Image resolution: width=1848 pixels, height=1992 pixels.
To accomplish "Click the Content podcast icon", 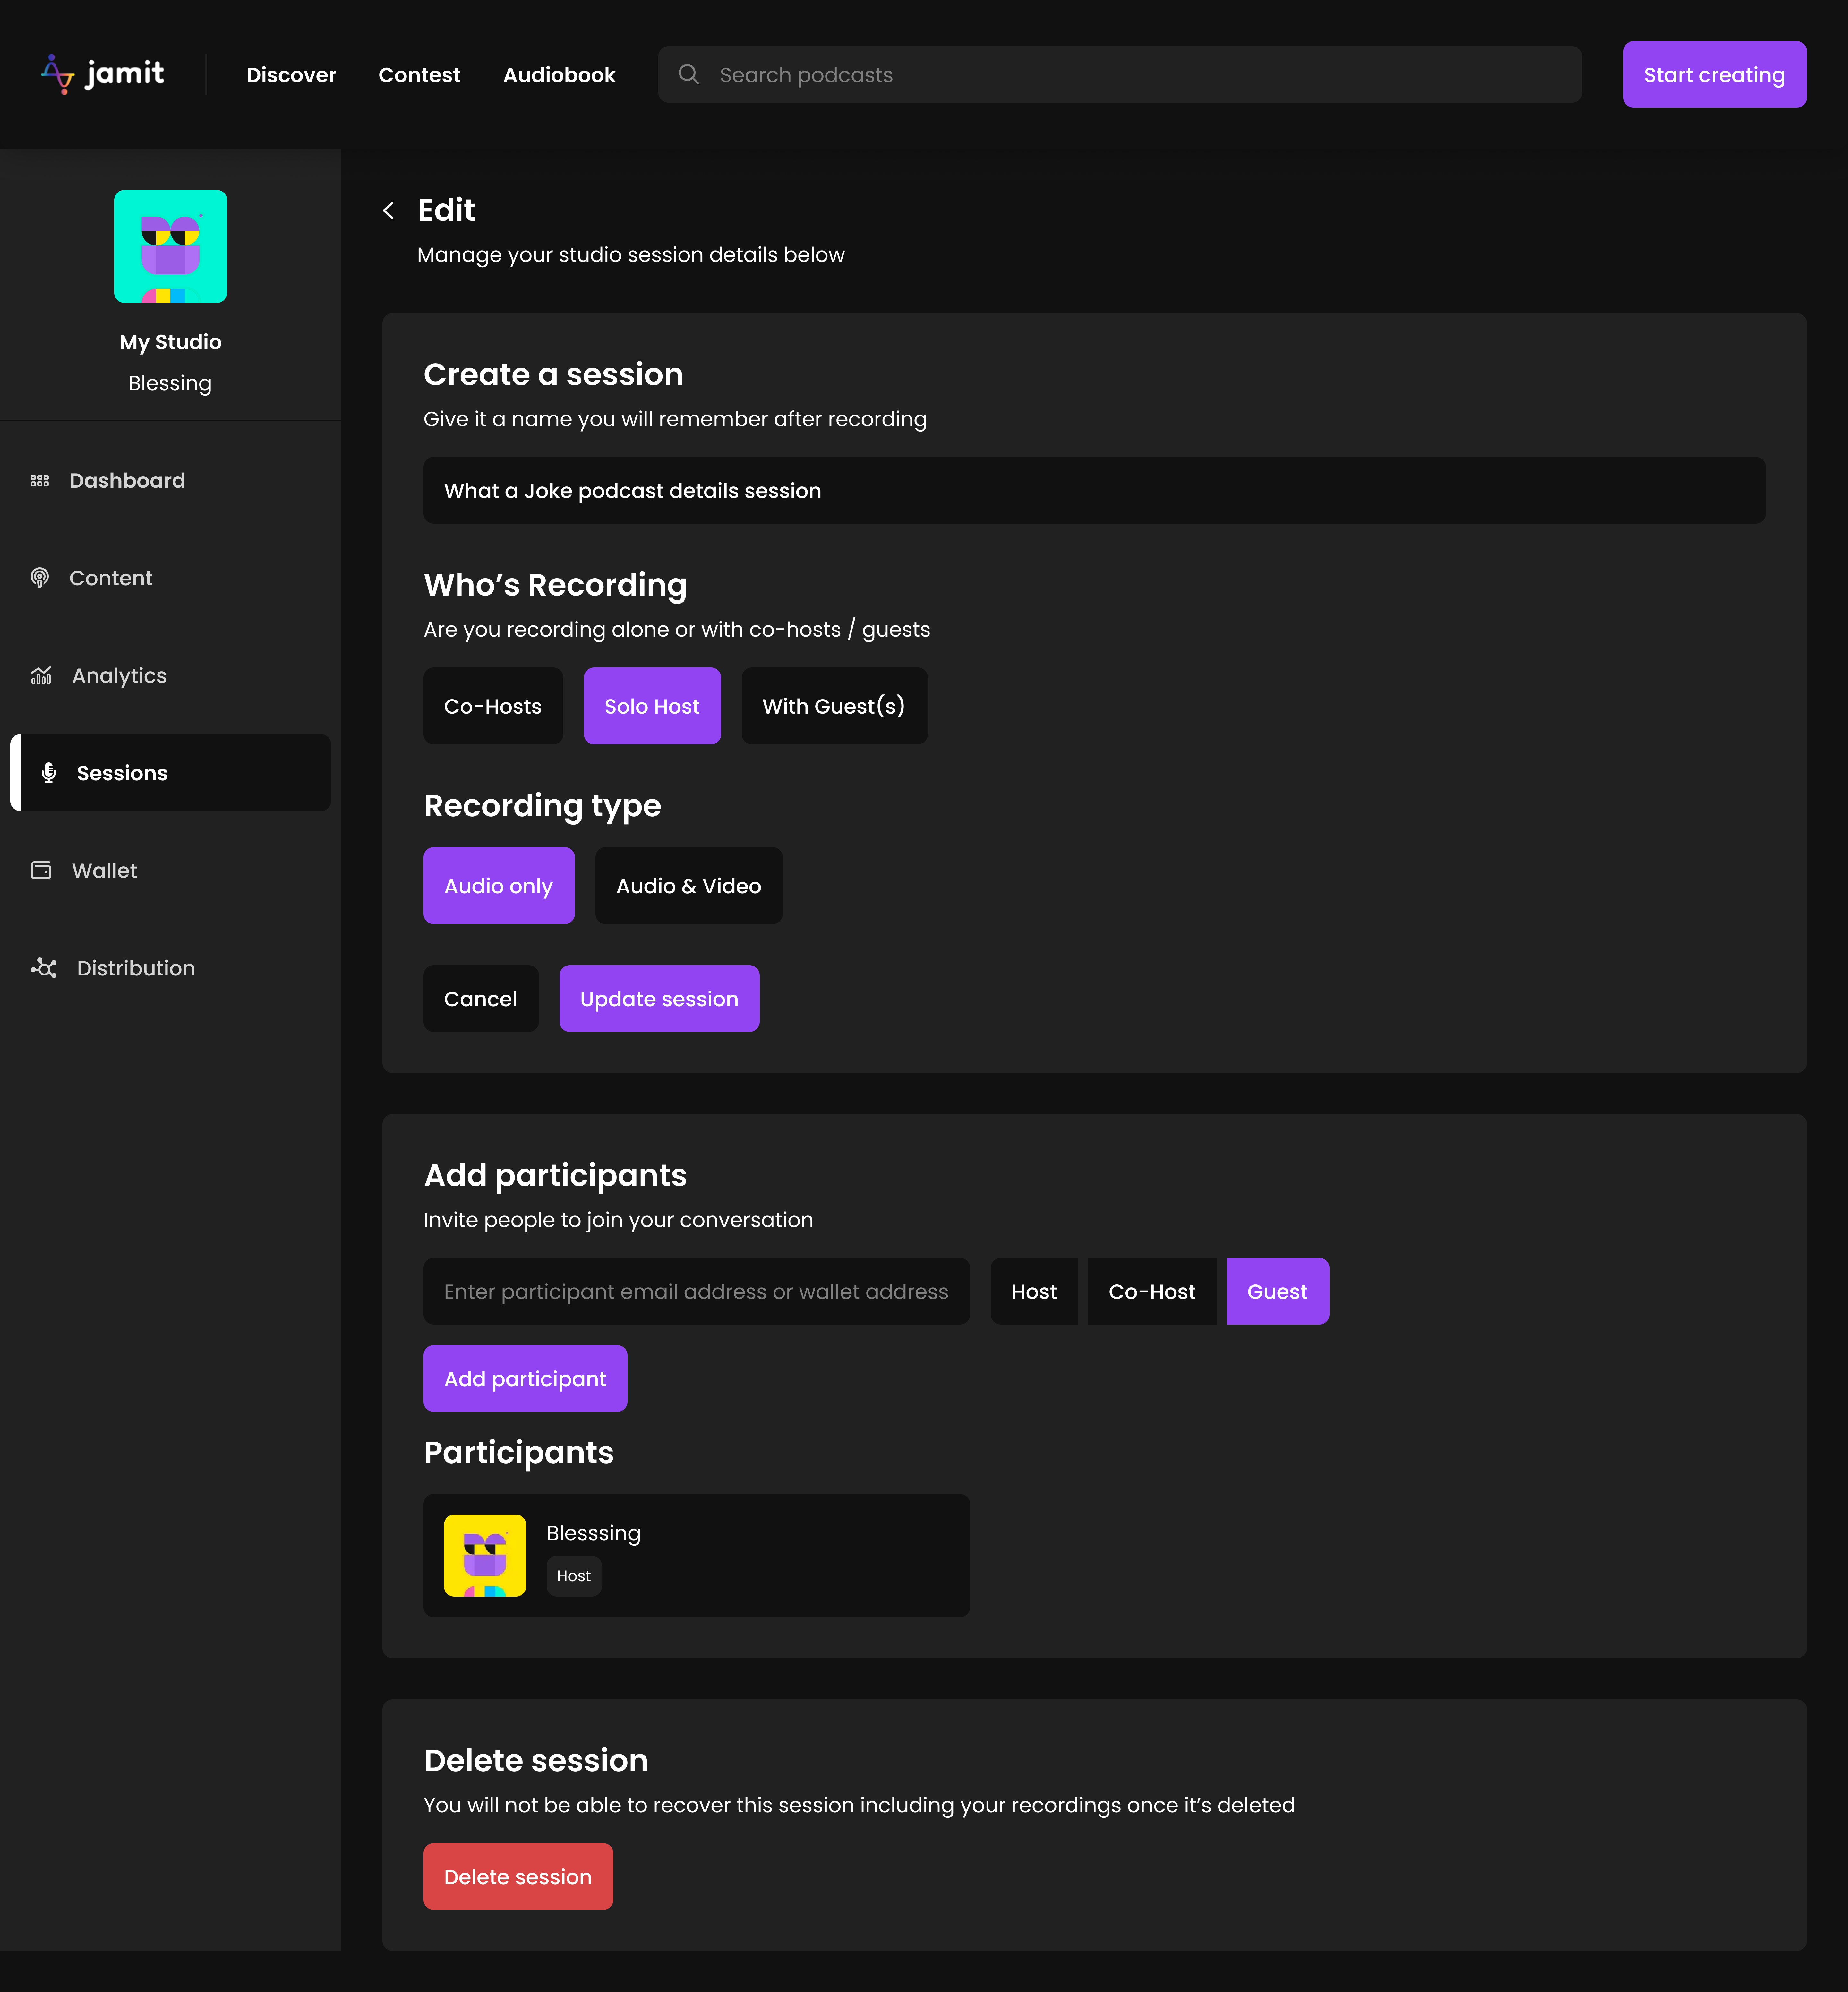I will pyautogui.click(x=40, y=578).
